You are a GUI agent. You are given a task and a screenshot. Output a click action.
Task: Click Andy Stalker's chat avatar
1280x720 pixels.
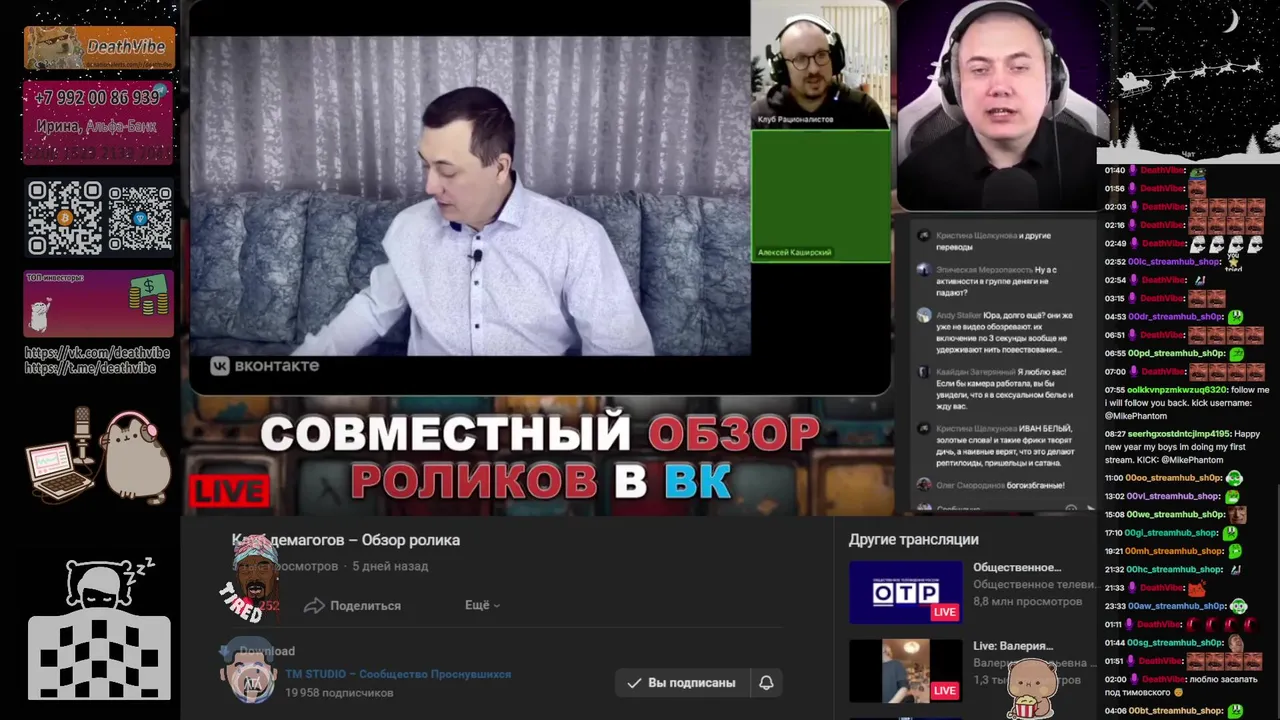pos(924,315)
